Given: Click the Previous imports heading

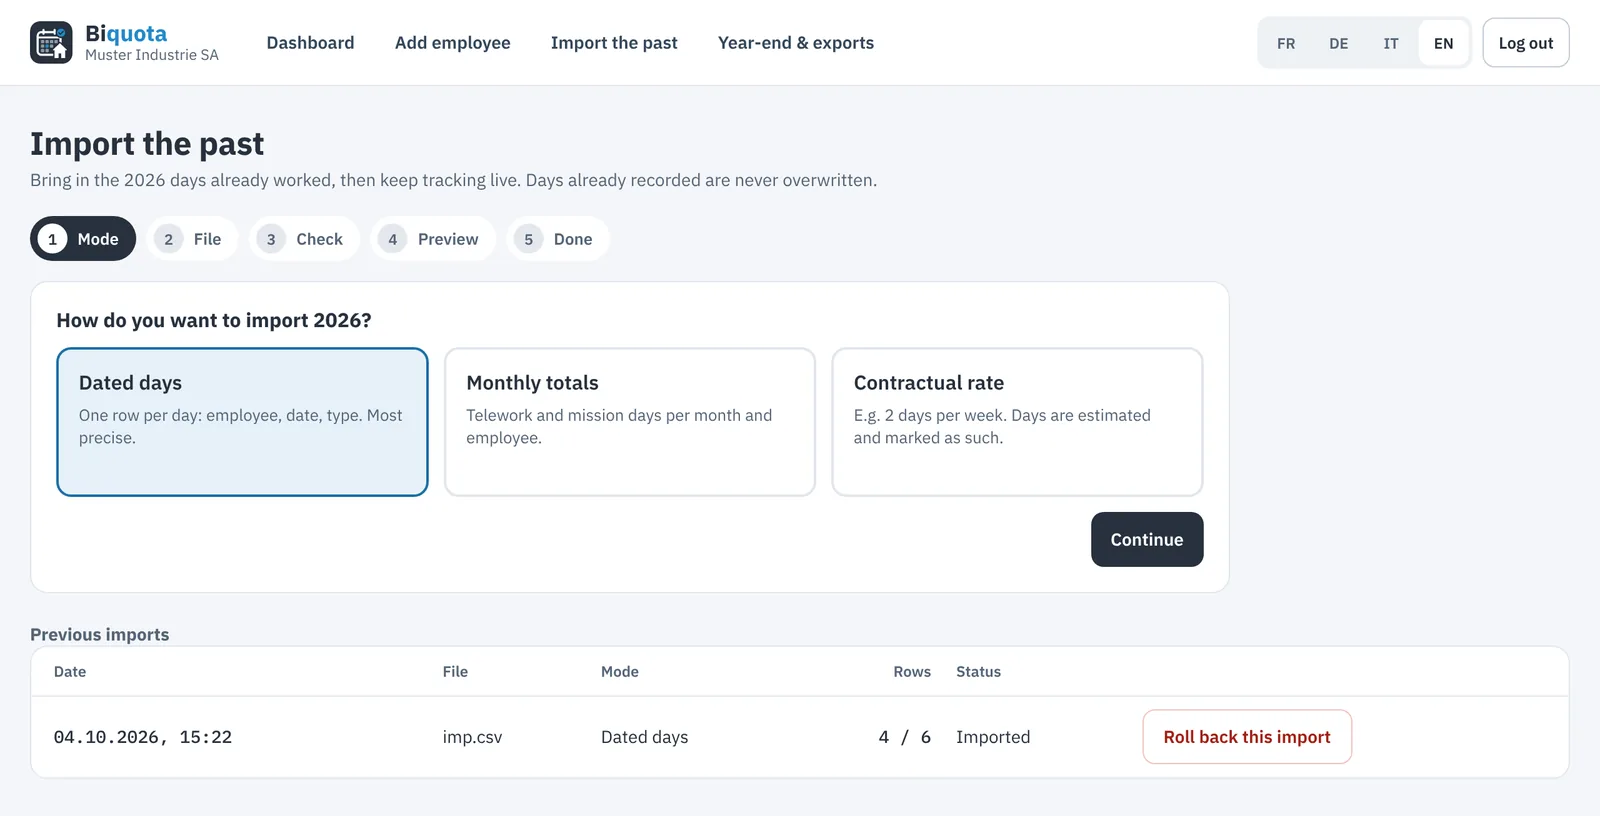Looking at the screenshot, I should (100, 635).
